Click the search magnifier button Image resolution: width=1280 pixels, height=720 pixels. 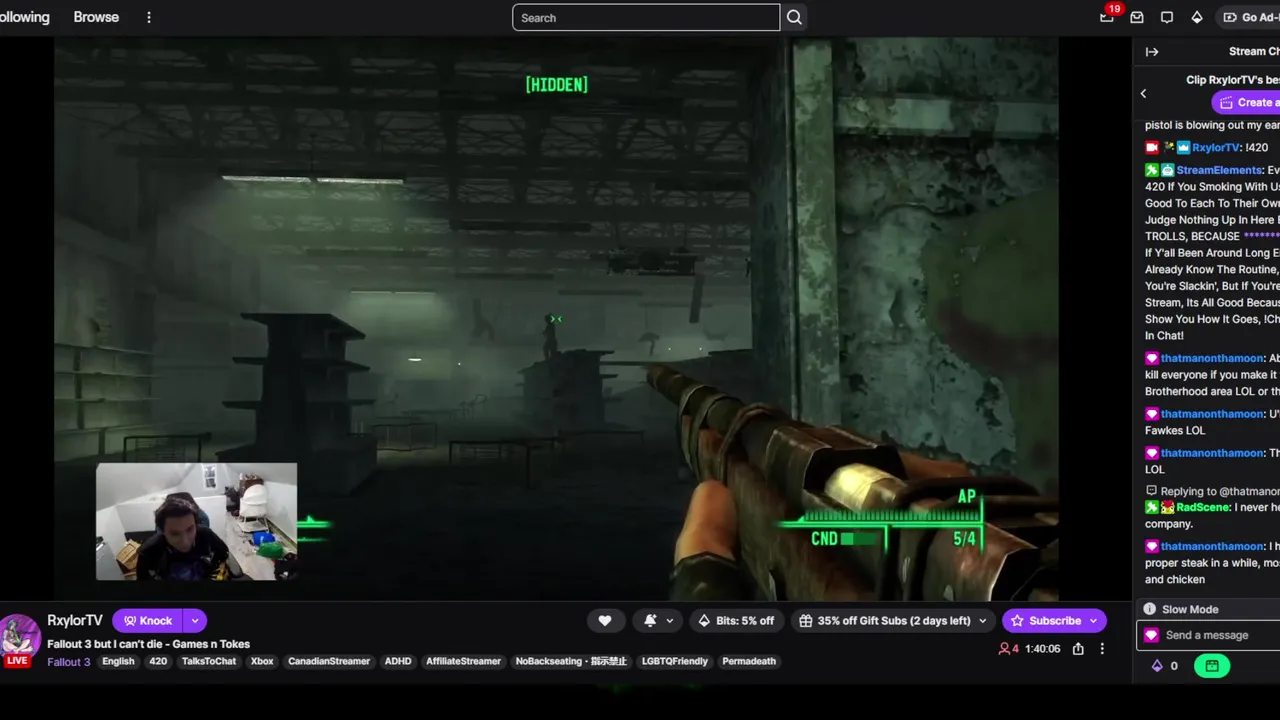794,17
